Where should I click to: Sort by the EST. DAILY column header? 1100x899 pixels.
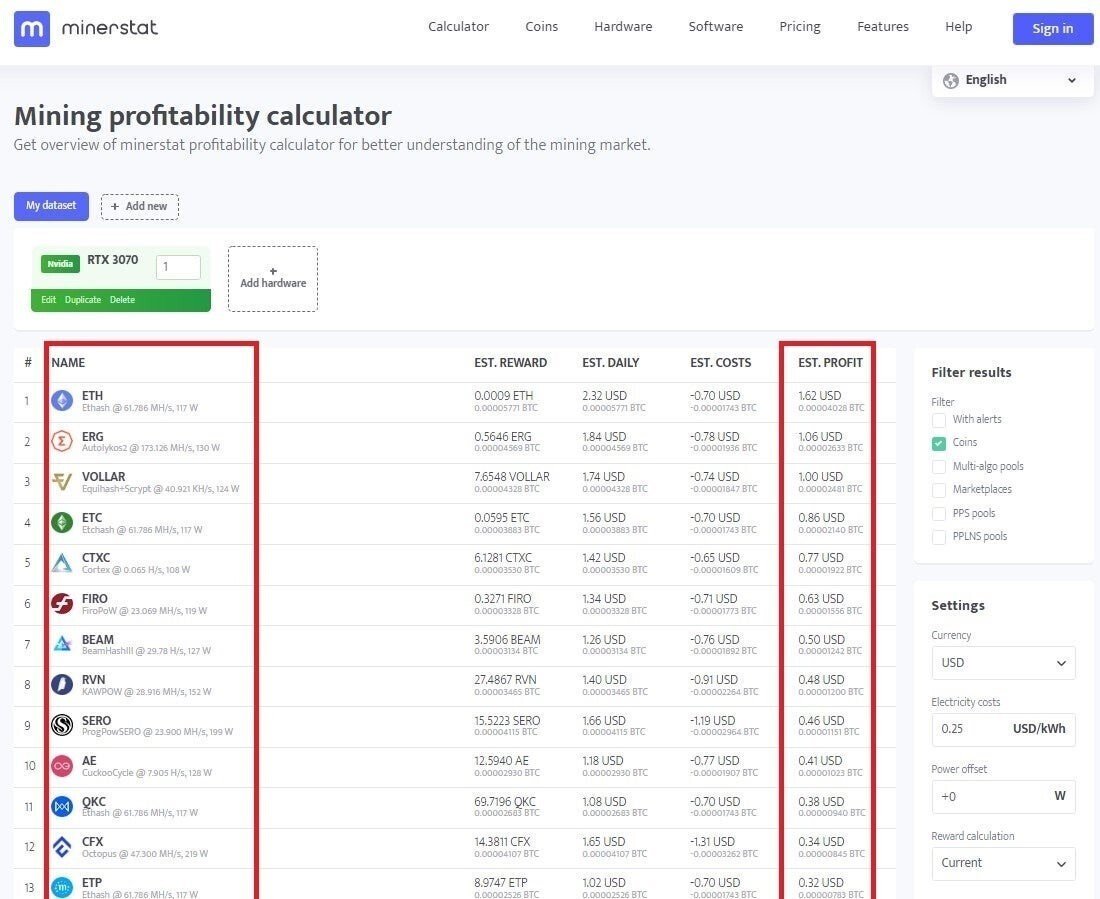coord(610,363)
